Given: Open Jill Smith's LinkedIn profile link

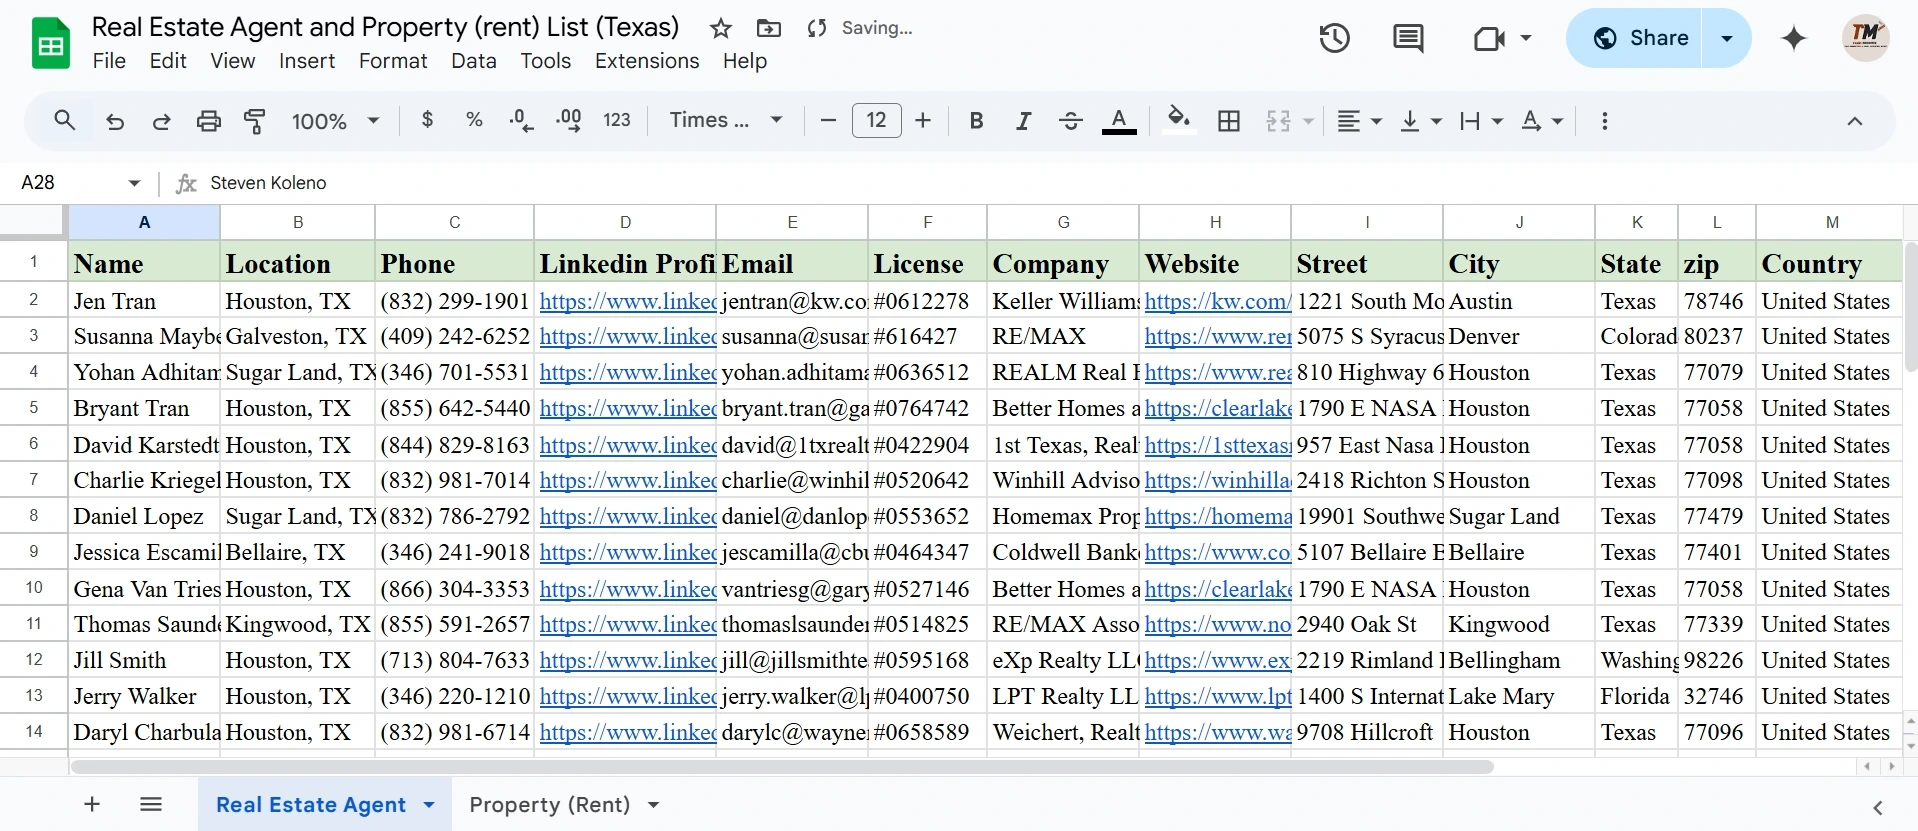Looking at the screenshot, I should point(628,660).
